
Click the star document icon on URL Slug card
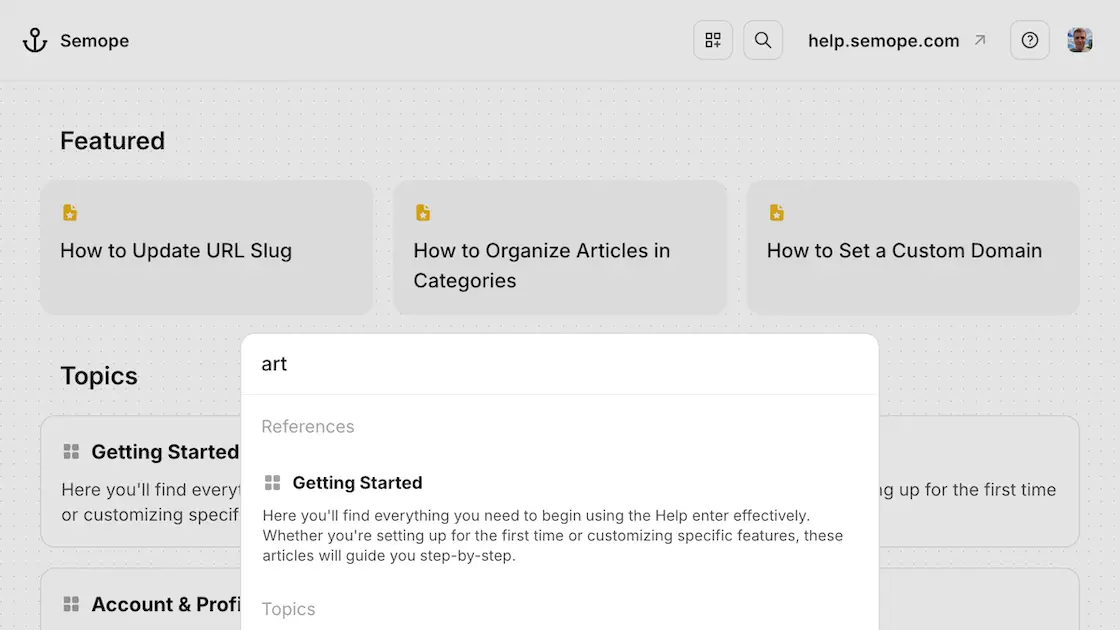pos(70,213)
